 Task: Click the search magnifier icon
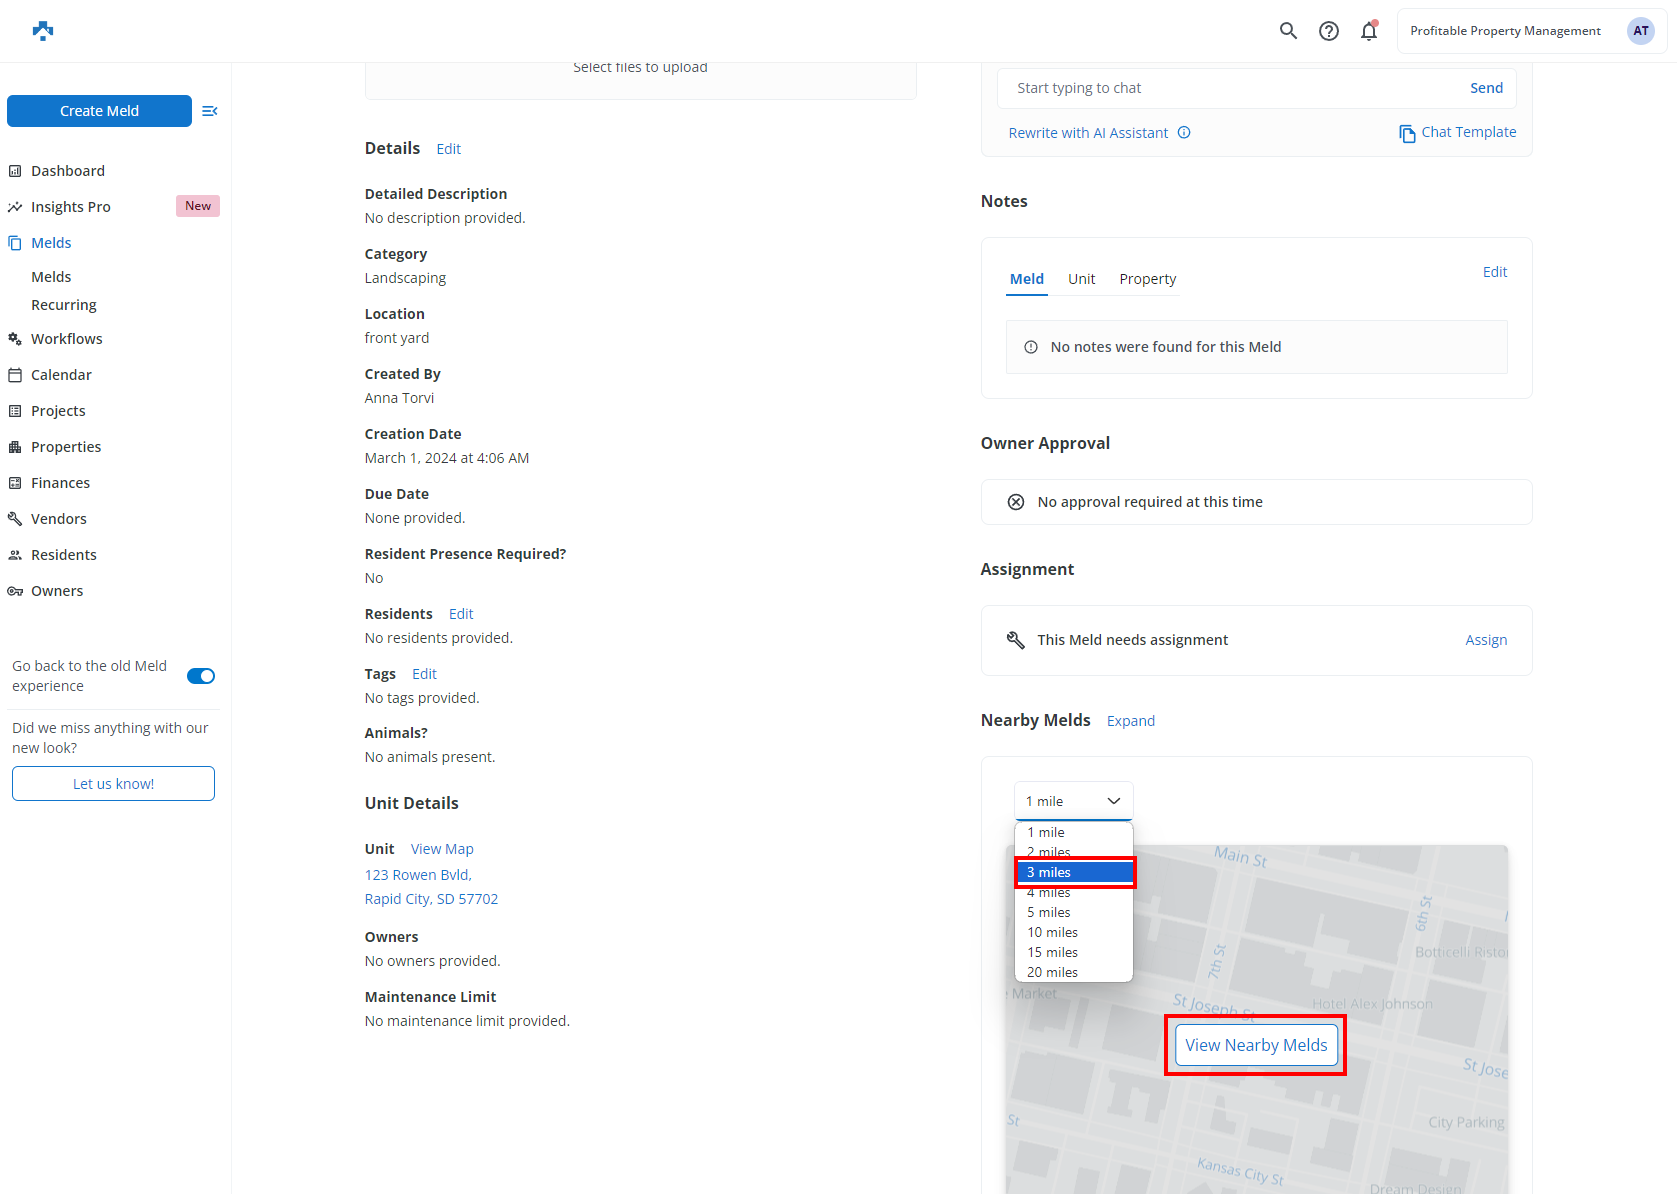click(1288, 31)
